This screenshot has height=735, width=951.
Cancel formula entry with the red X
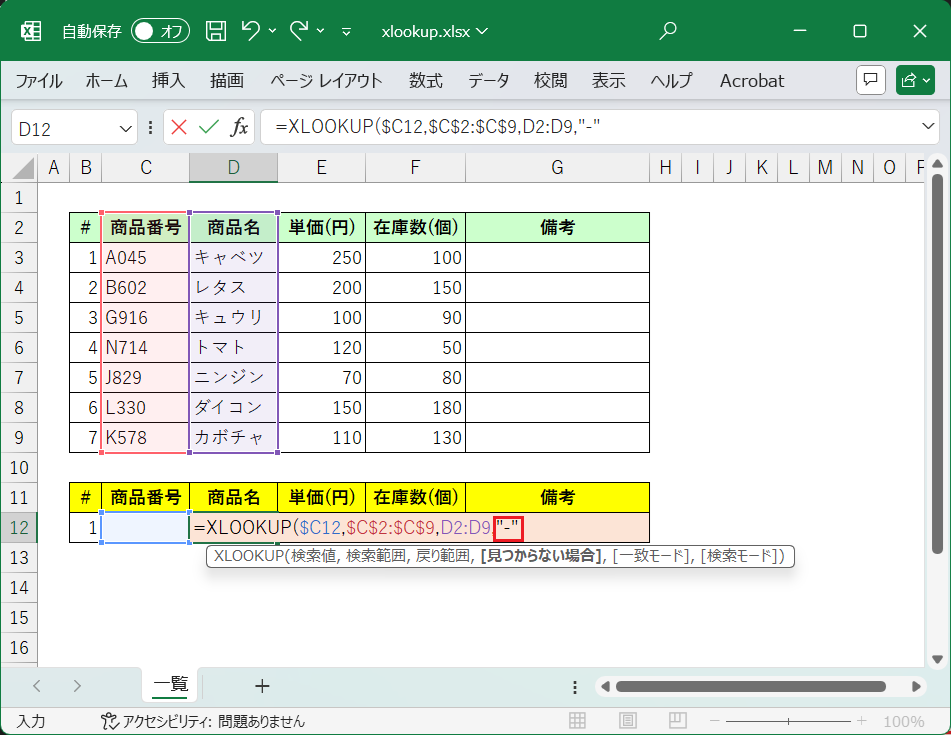pyautogui.click(x=179, y=127)
